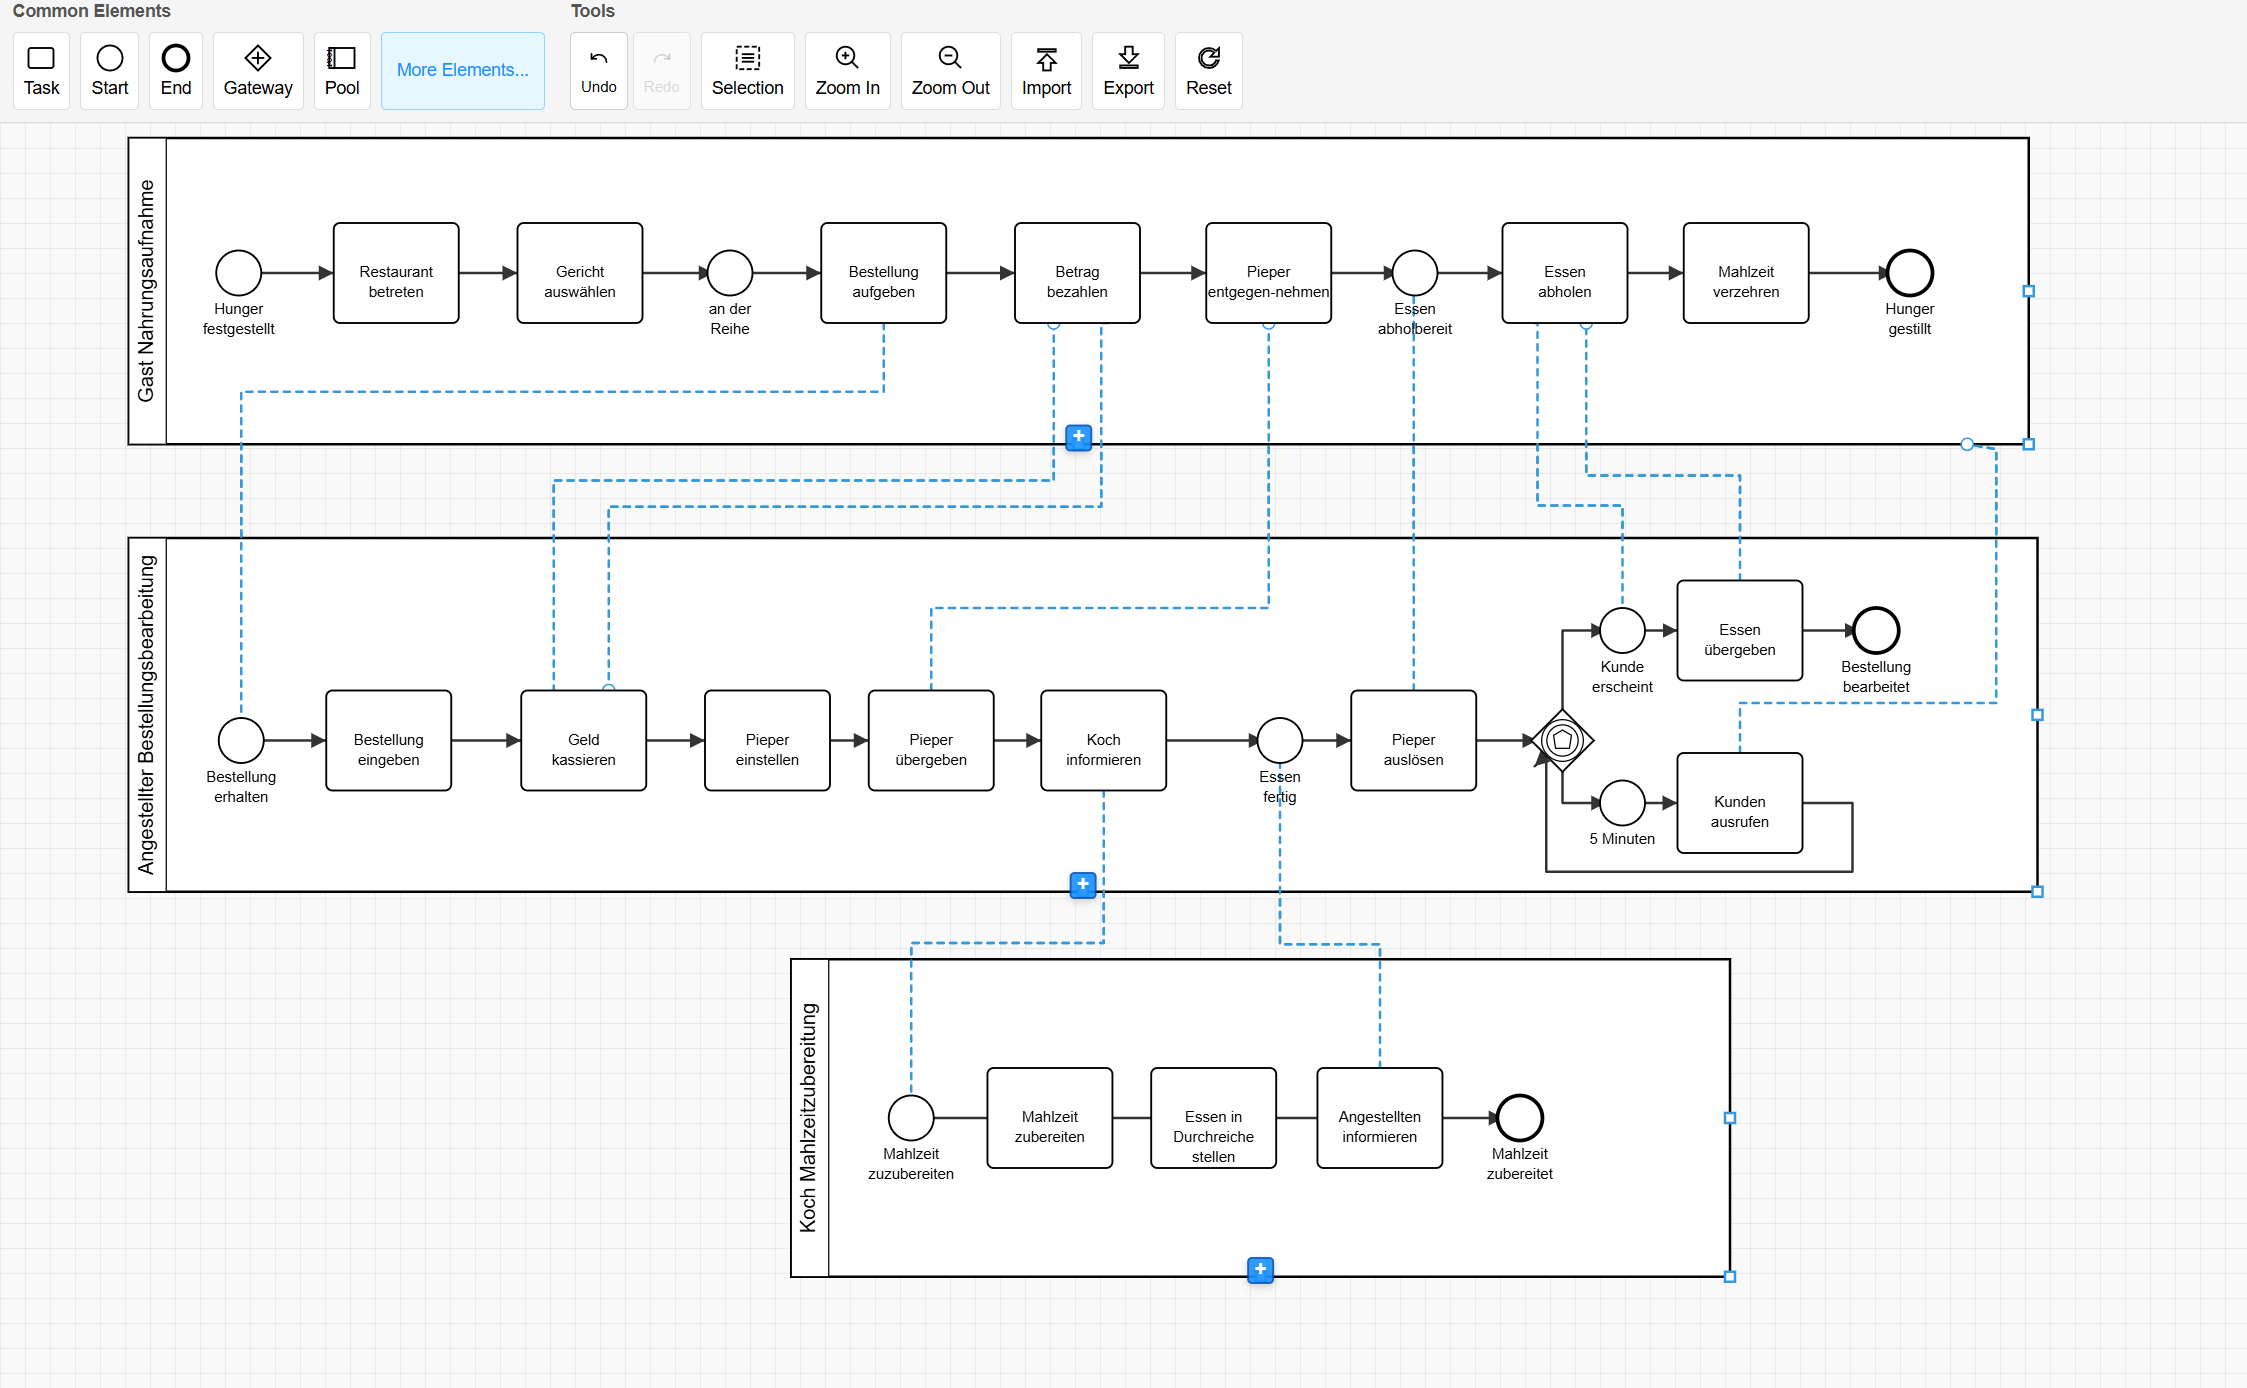Select the 'Mahlzeit zuzubereiten' start event
2247x1388 pixels.
click(x=911, y=1118)
